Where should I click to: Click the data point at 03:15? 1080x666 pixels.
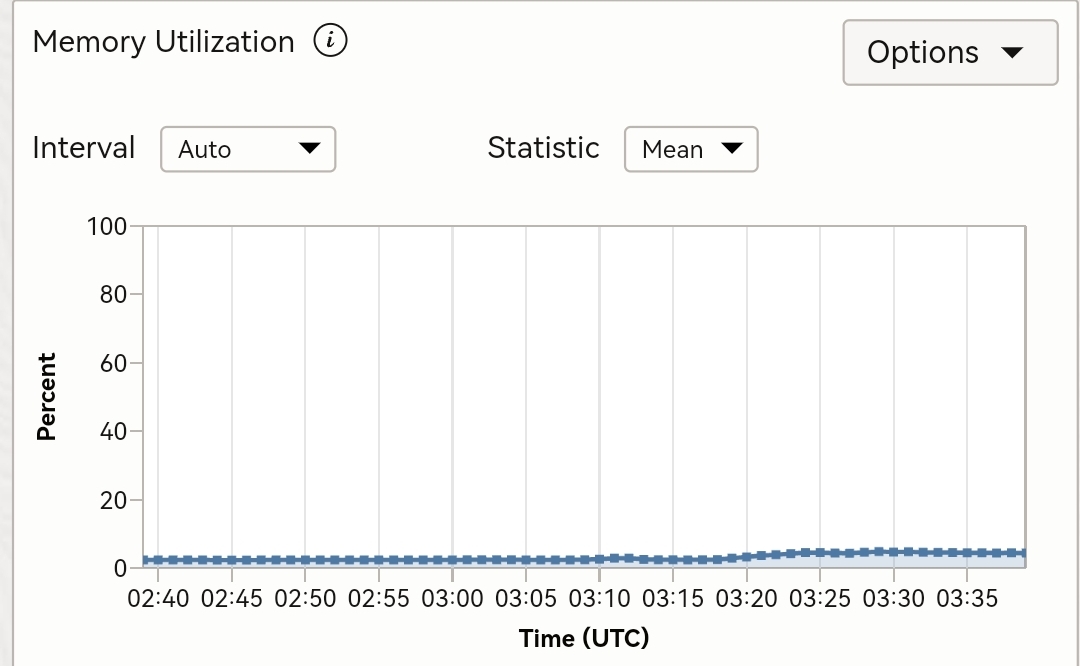tap(673, 560)
